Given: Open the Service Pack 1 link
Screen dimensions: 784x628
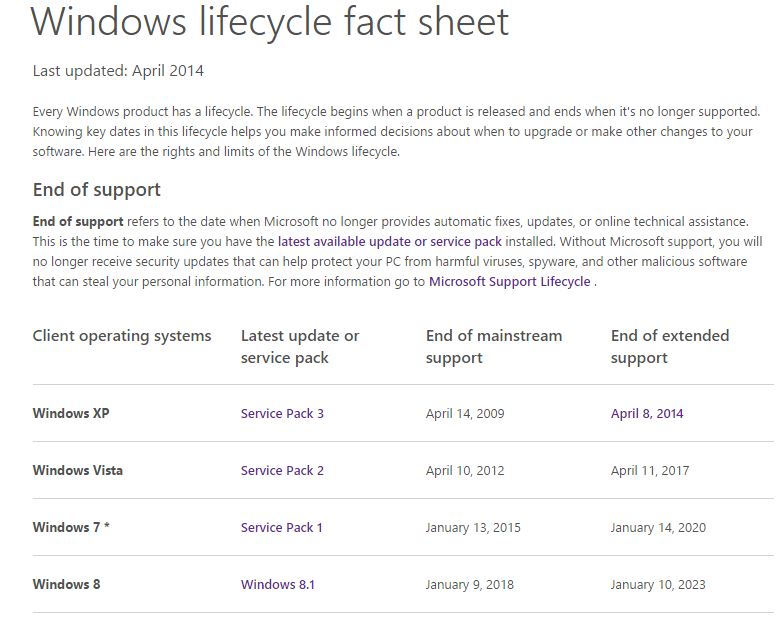Looking at the screenshot, I should coord(282,528).
